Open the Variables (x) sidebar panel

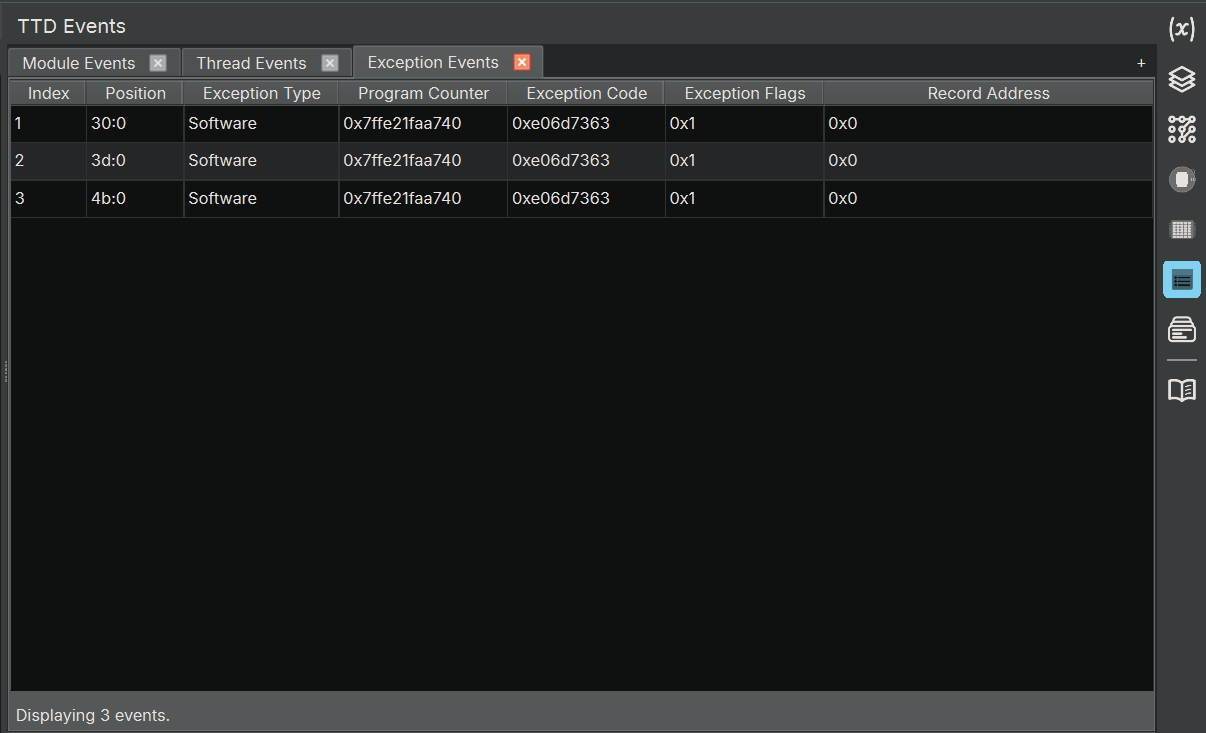[1181, 30]
